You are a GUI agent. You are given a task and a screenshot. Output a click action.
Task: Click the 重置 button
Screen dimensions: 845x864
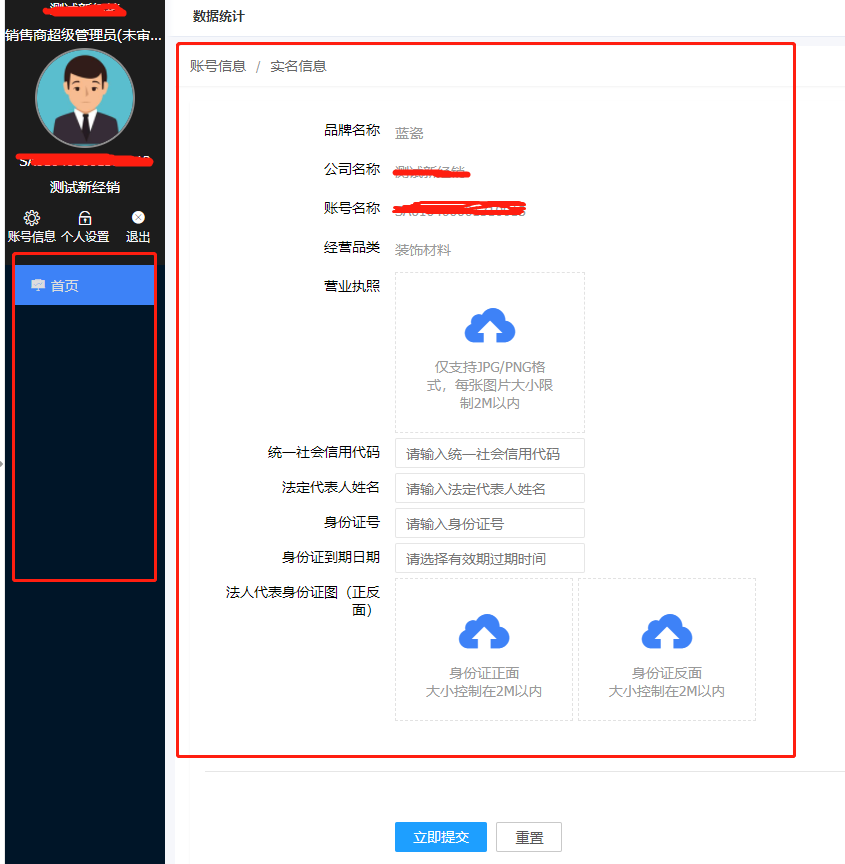(x=529, y=837)
